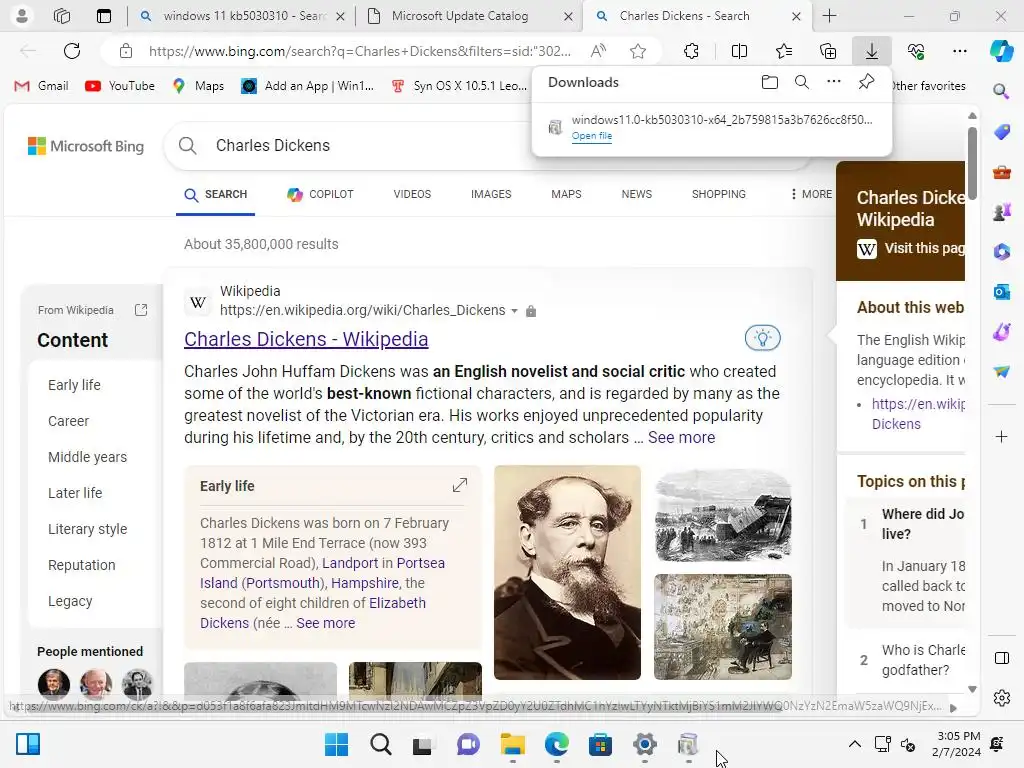Open Browser essentials heart icon
The image size is (1024, 768).
pos(916,51)
